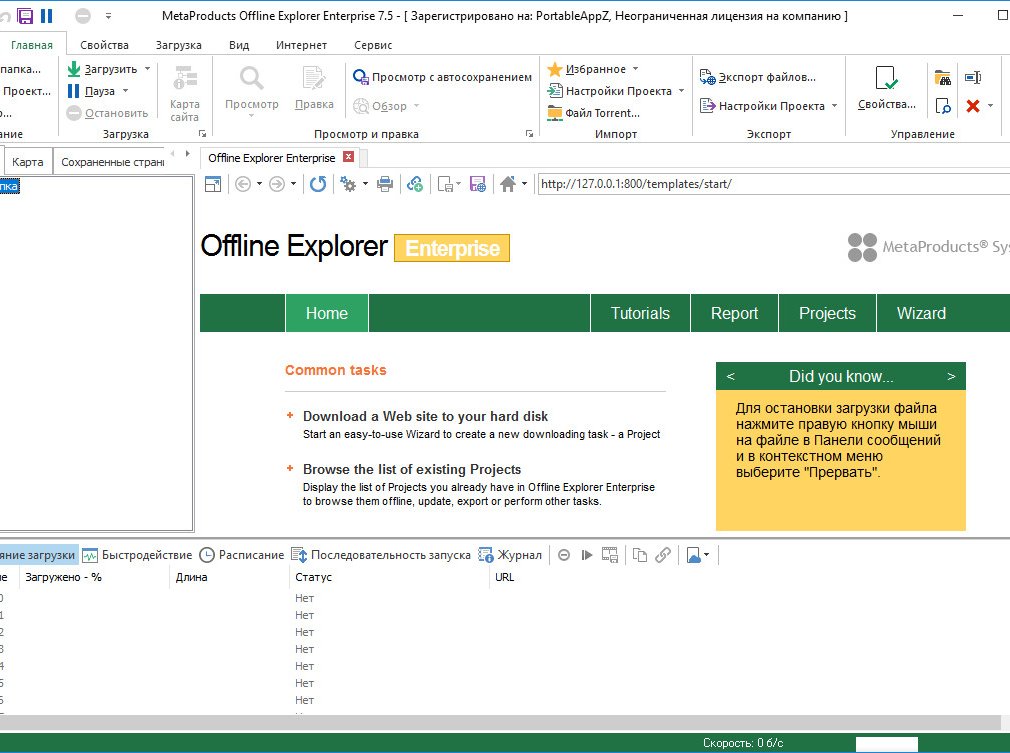
Task: Click Экспорт файлов... button
Action: point(758,77)
